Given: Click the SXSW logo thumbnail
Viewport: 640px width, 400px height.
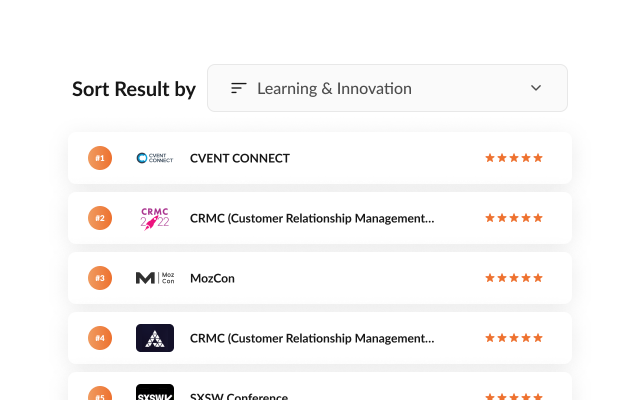Looking at the screenshot, I should [x=155, y=393].
